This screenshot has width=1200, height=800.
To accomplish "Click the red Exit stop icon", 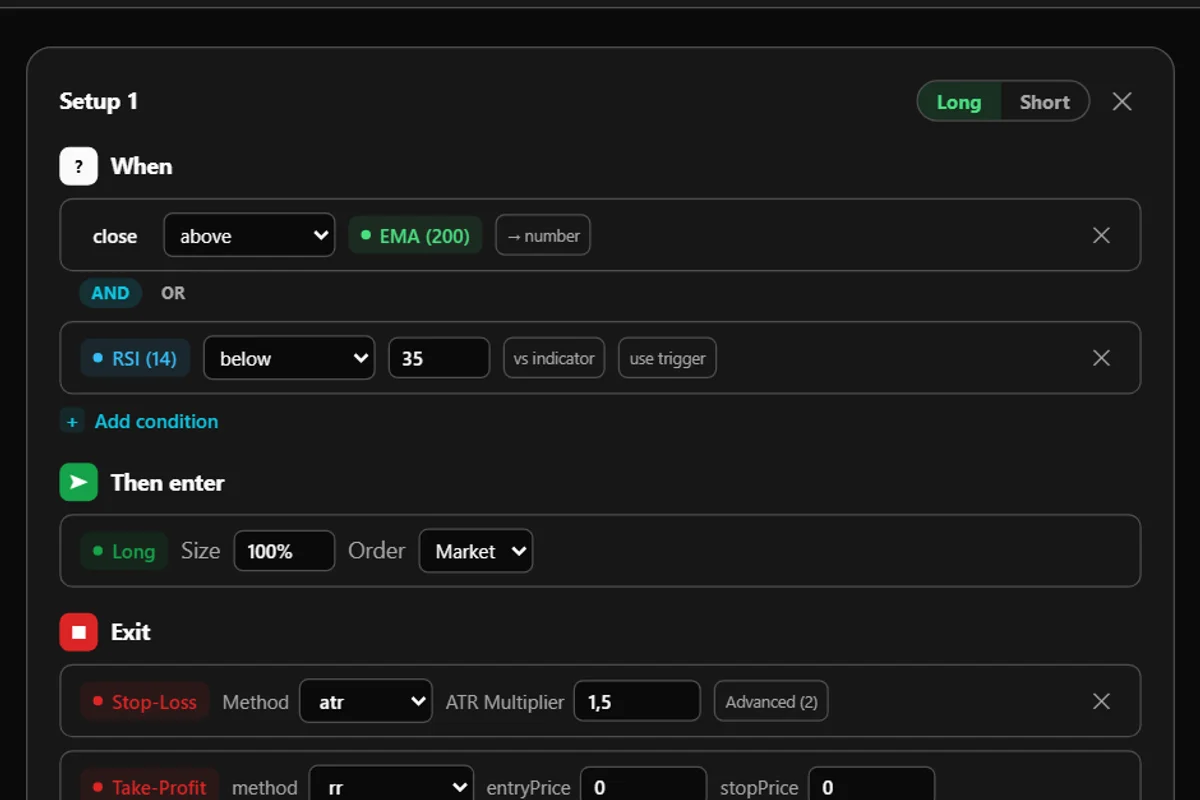I will [x=79, y=632].
